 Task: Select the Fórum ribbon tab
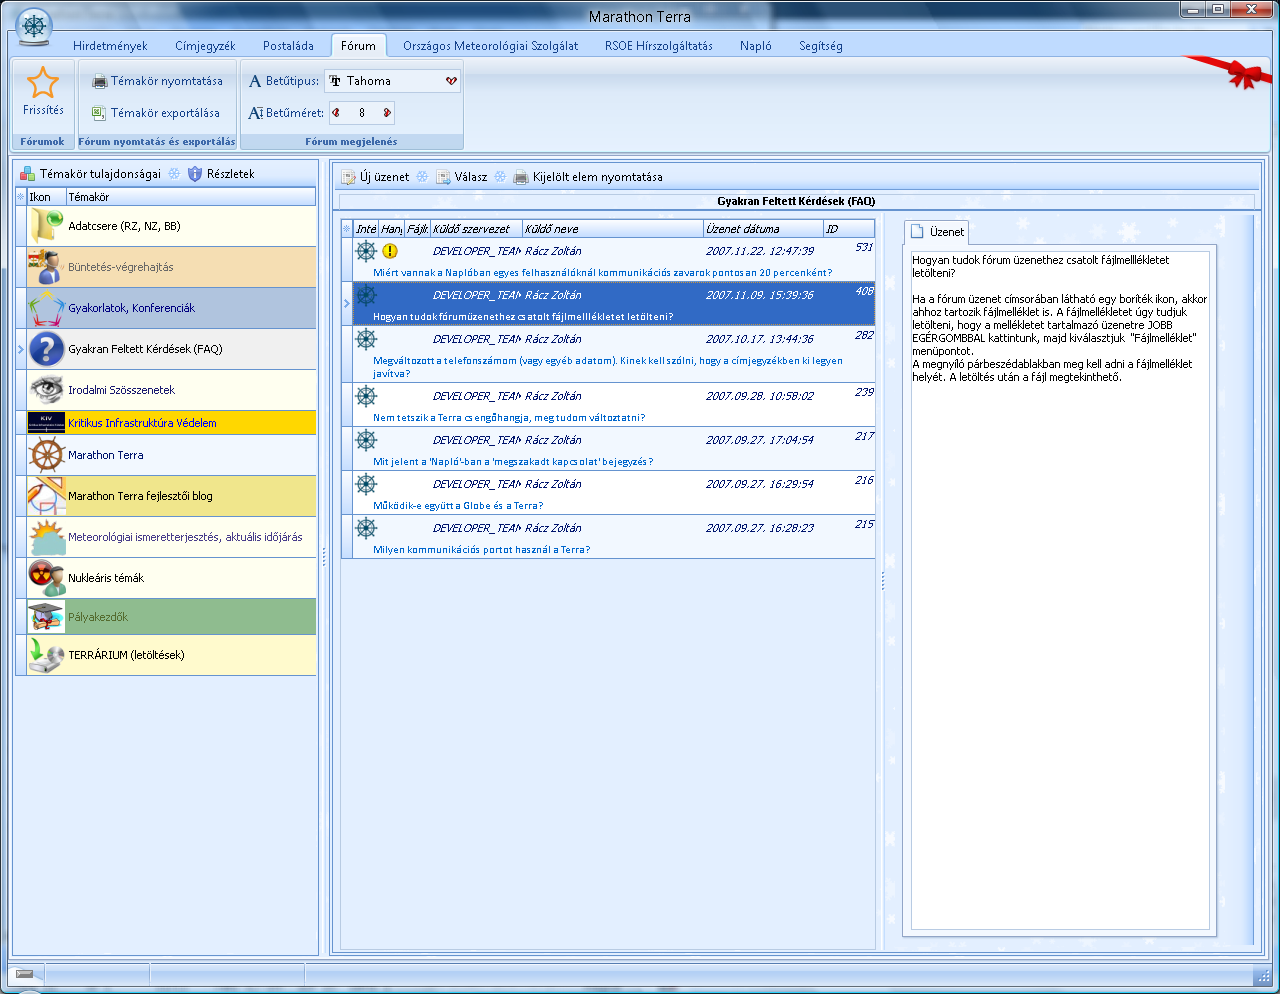pos(358,46)
